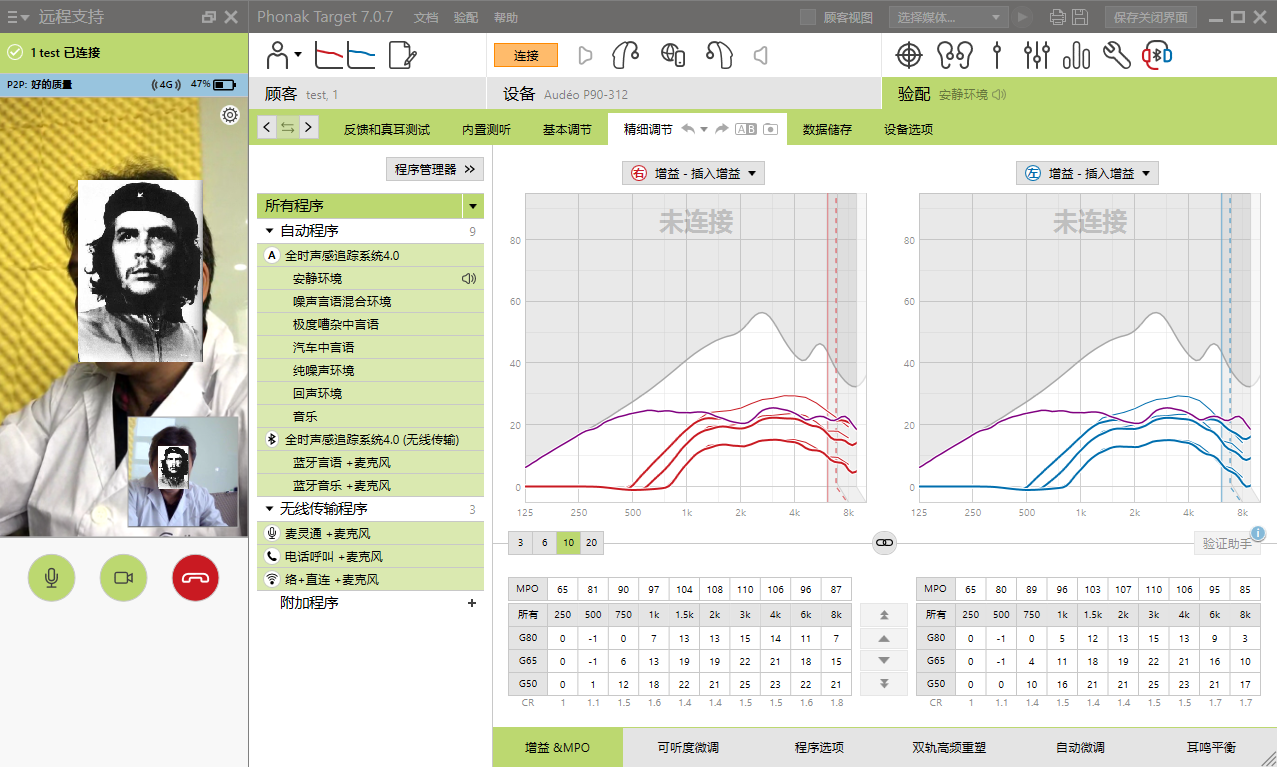Open the client notes pencil icon
The width and height of the screenshot is (1277, 767).
point(402,55)
